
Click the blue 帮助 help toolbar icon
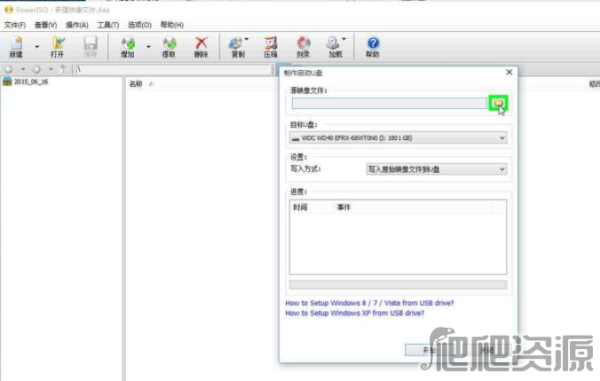(373, 47)
